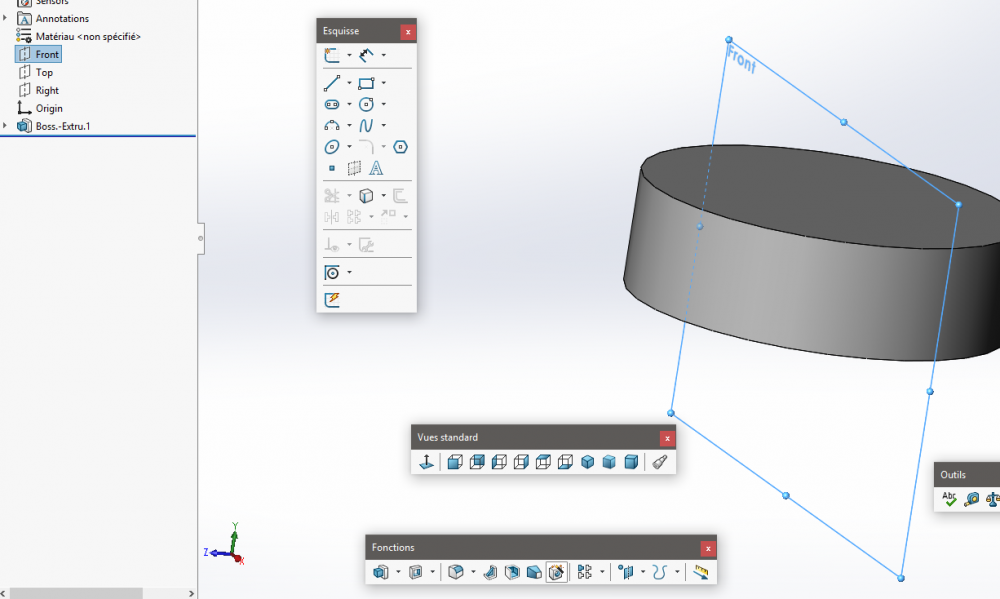The height and width of the screenshot is (599, 1000).
Task: Select the Corner Rectangle tool
Action: pyautogui.click(x=366, y=83)
